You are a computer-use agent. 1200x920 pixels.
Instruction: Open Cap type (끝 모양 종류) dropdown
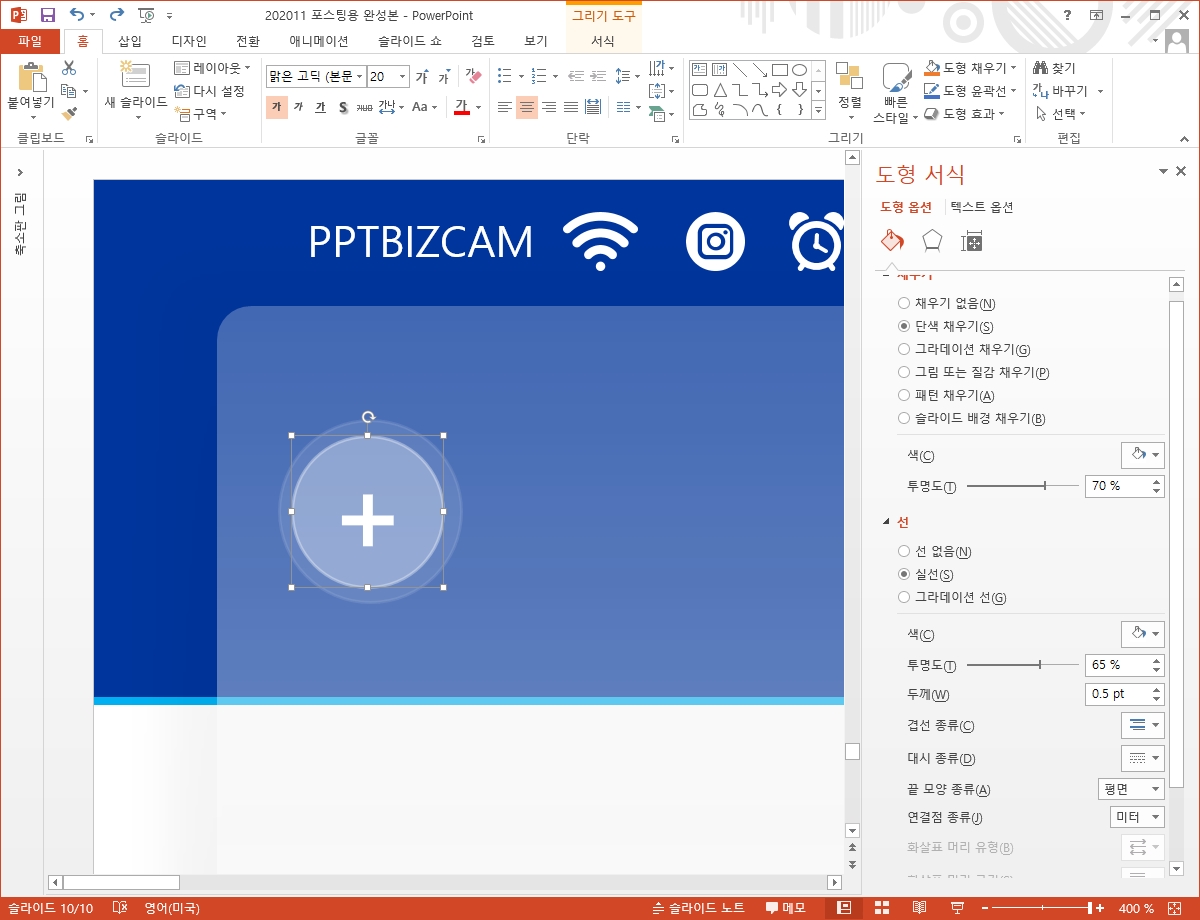1131,789
